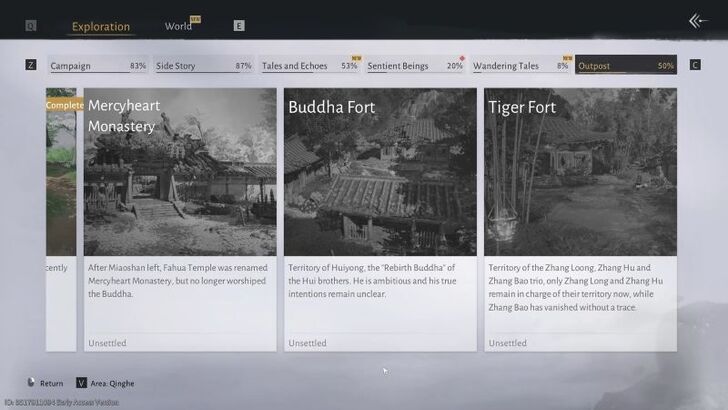Click the Tiger Fort image

pos(580,172)
